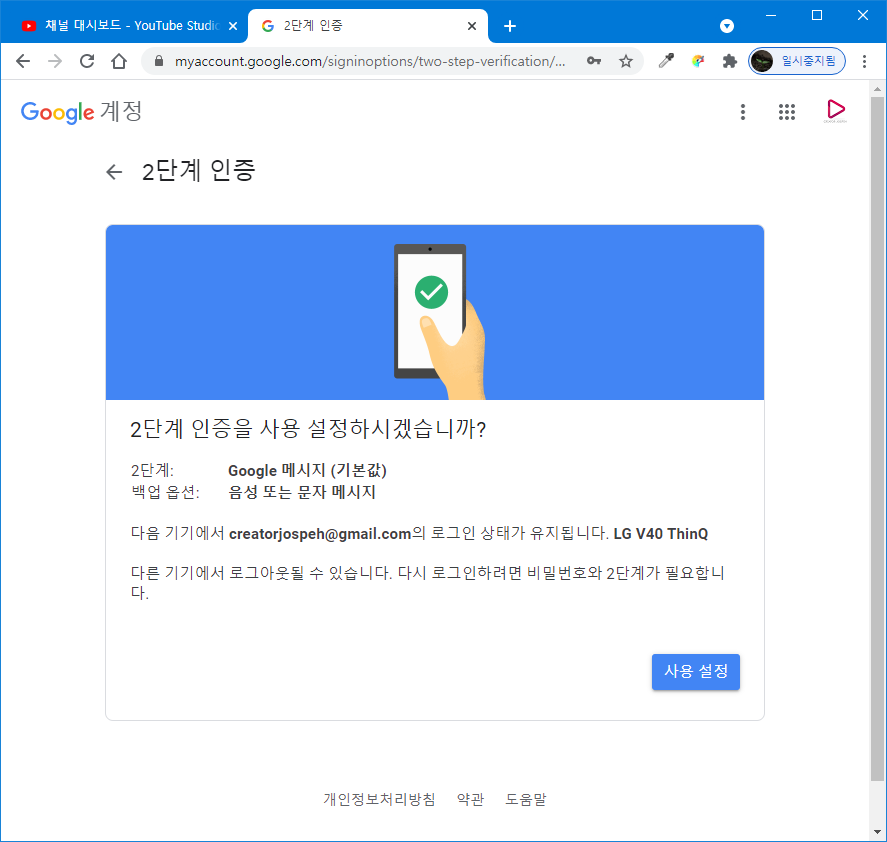Open 개인정보처리방침 link
Screen dimensions: 887x842
point(380,799)
